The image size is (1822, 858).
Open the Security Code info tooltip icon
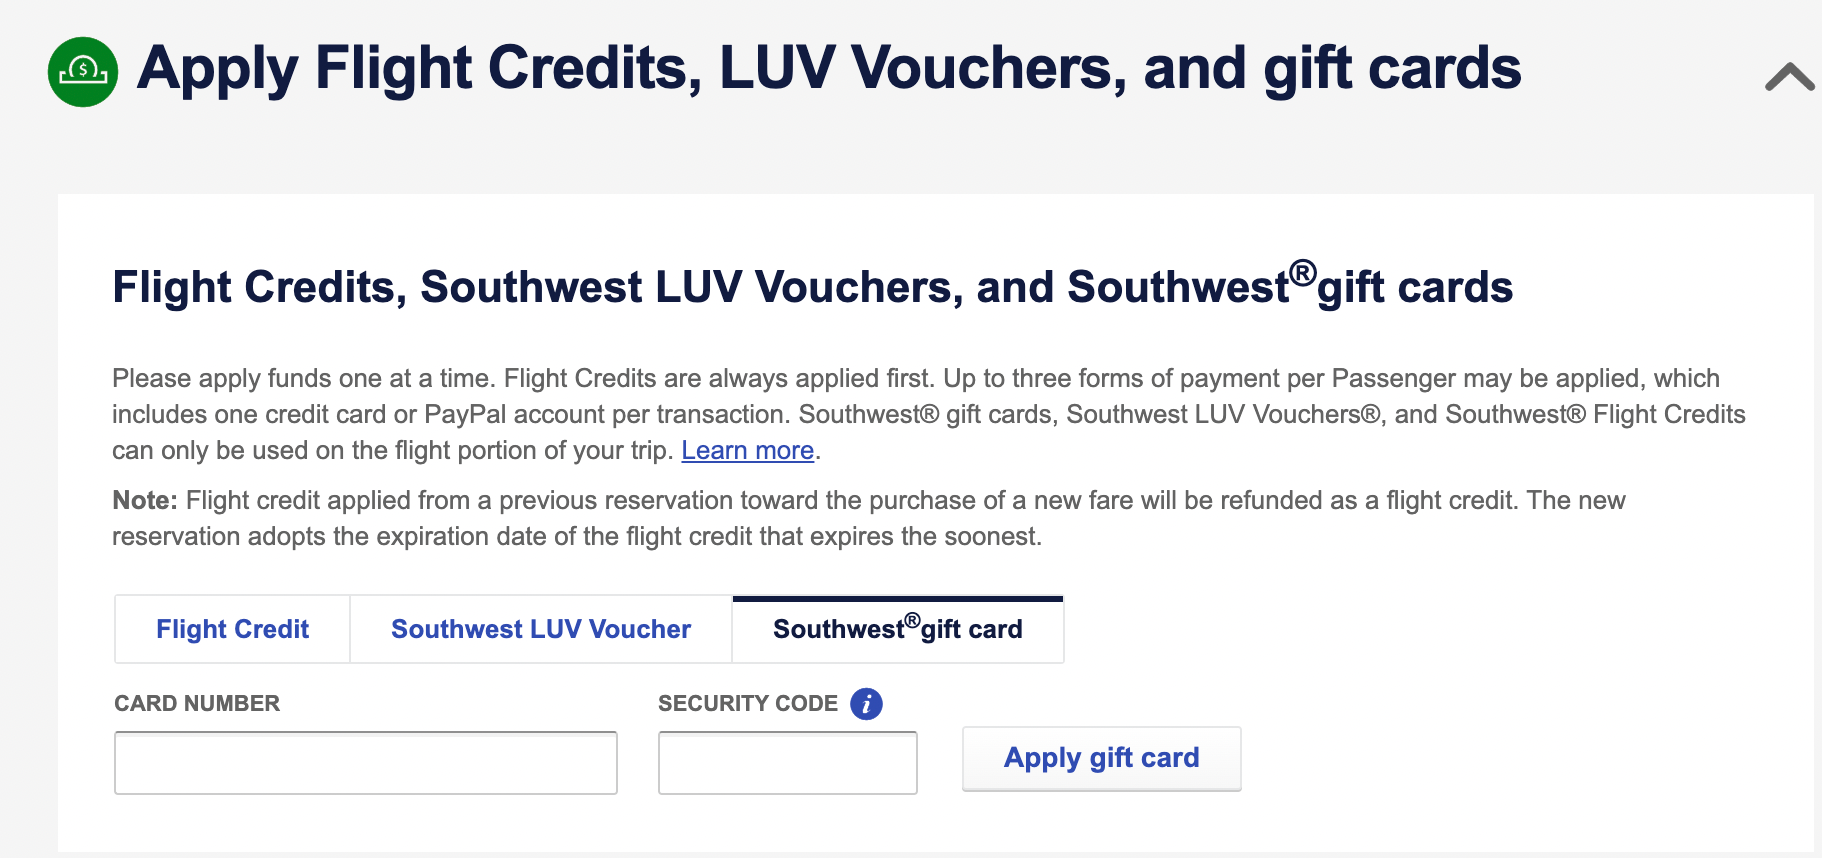pos(866,703)
